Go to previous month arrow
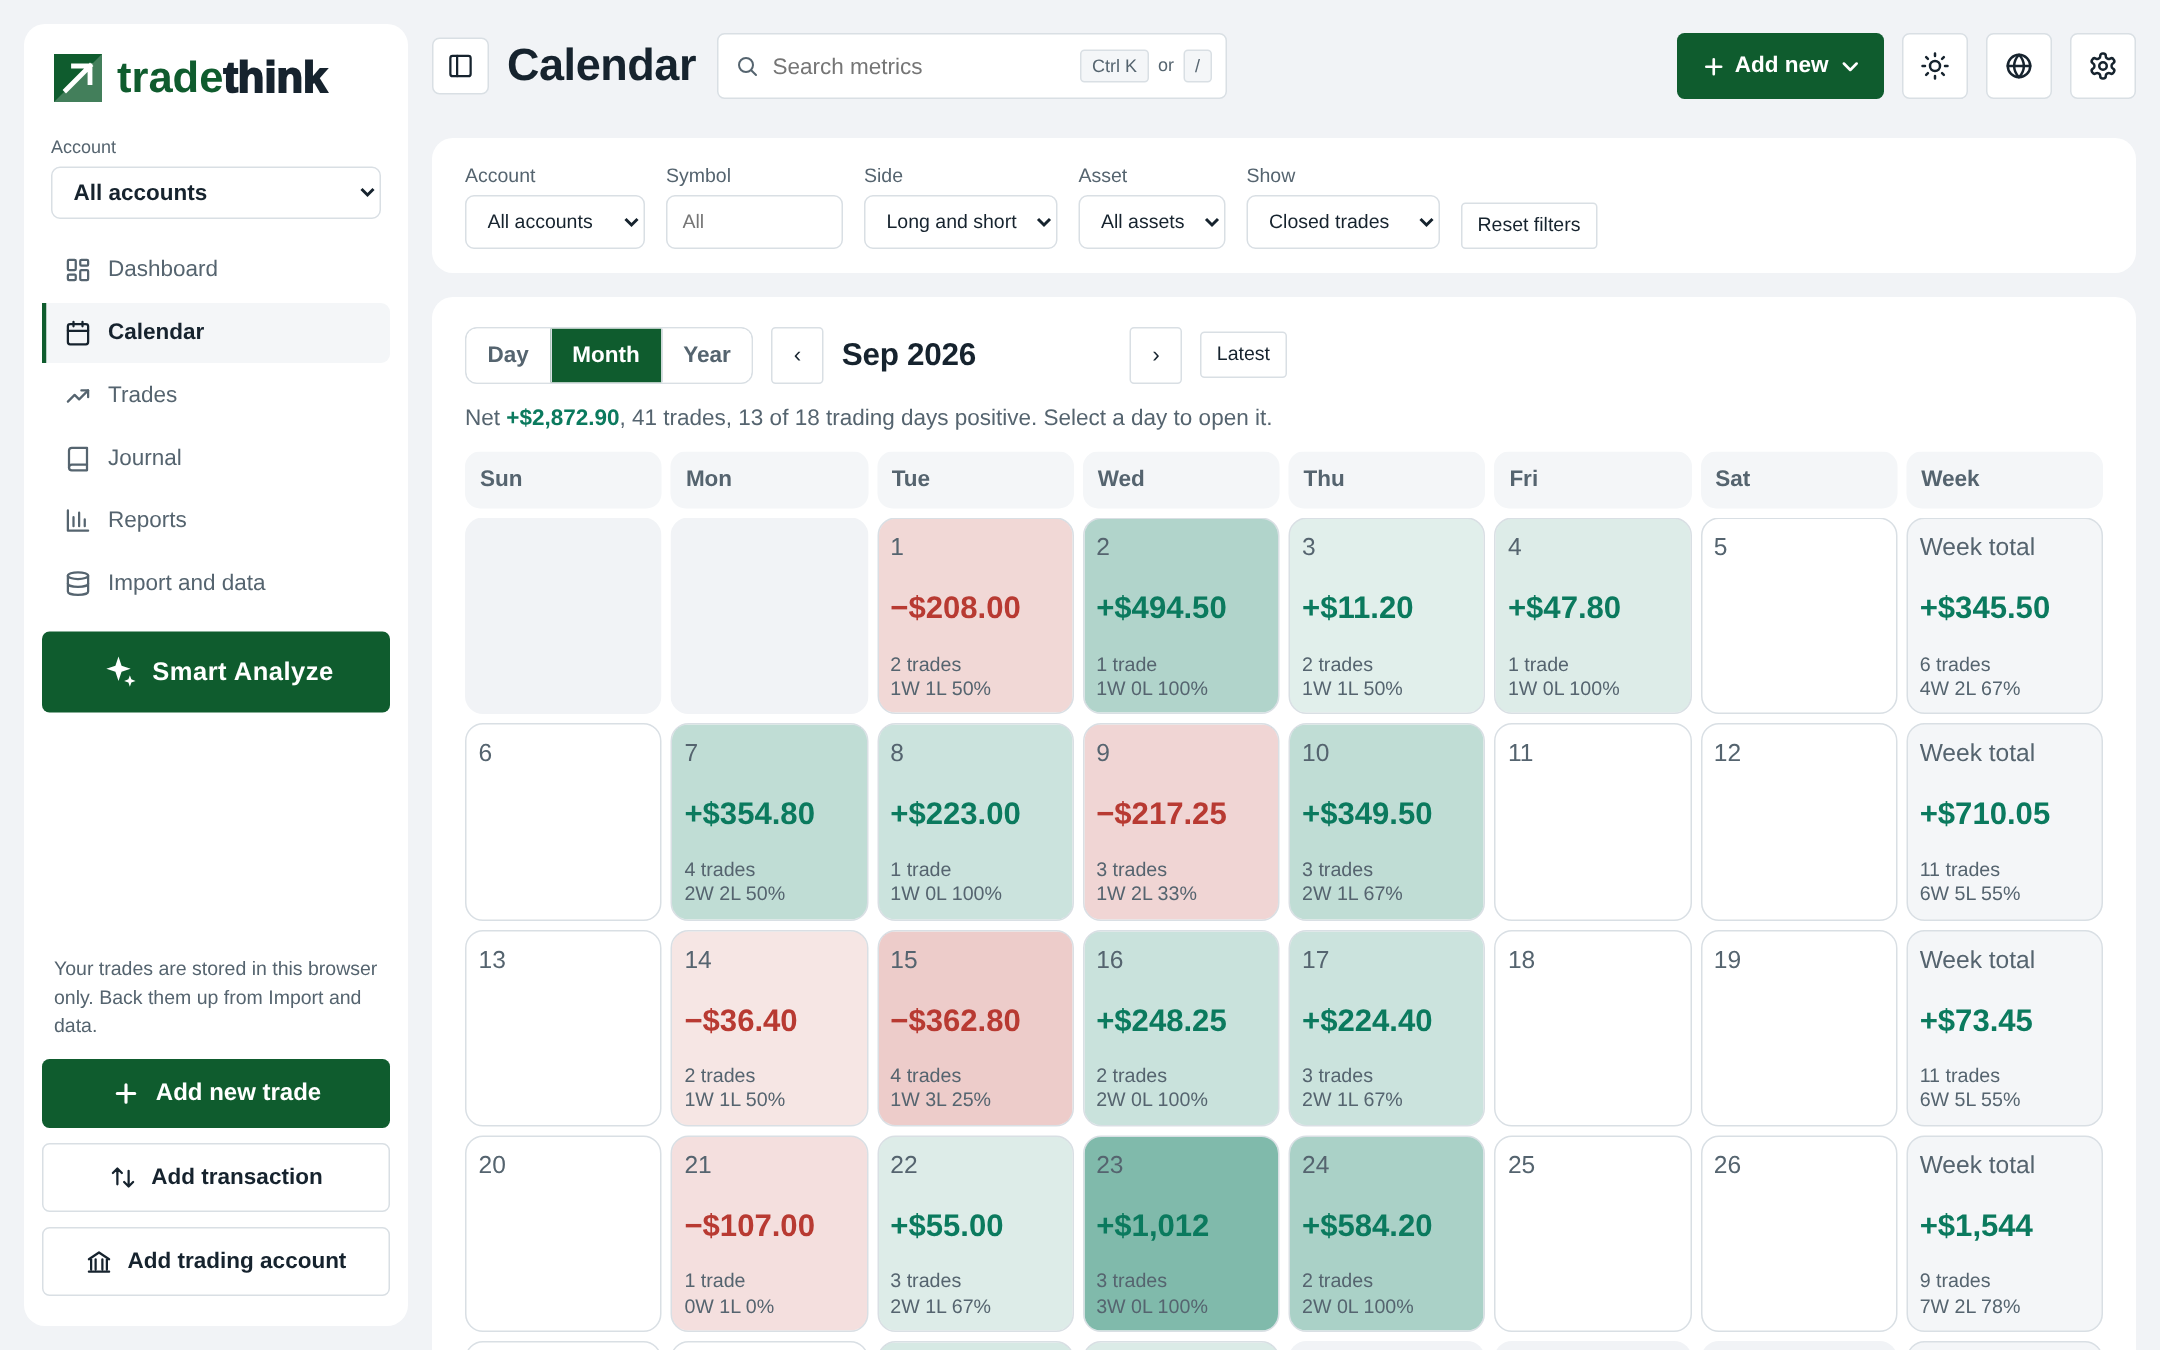Viewport: 2160px width, 1350px height. tap(797, 355)
